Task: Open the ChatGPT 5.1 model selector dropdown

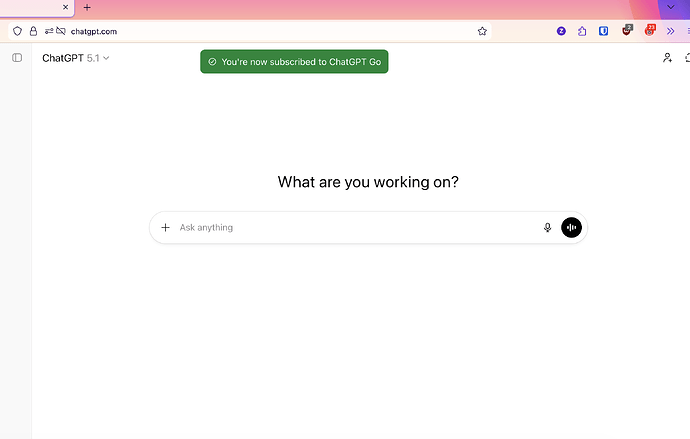Action: coord(76,58)
